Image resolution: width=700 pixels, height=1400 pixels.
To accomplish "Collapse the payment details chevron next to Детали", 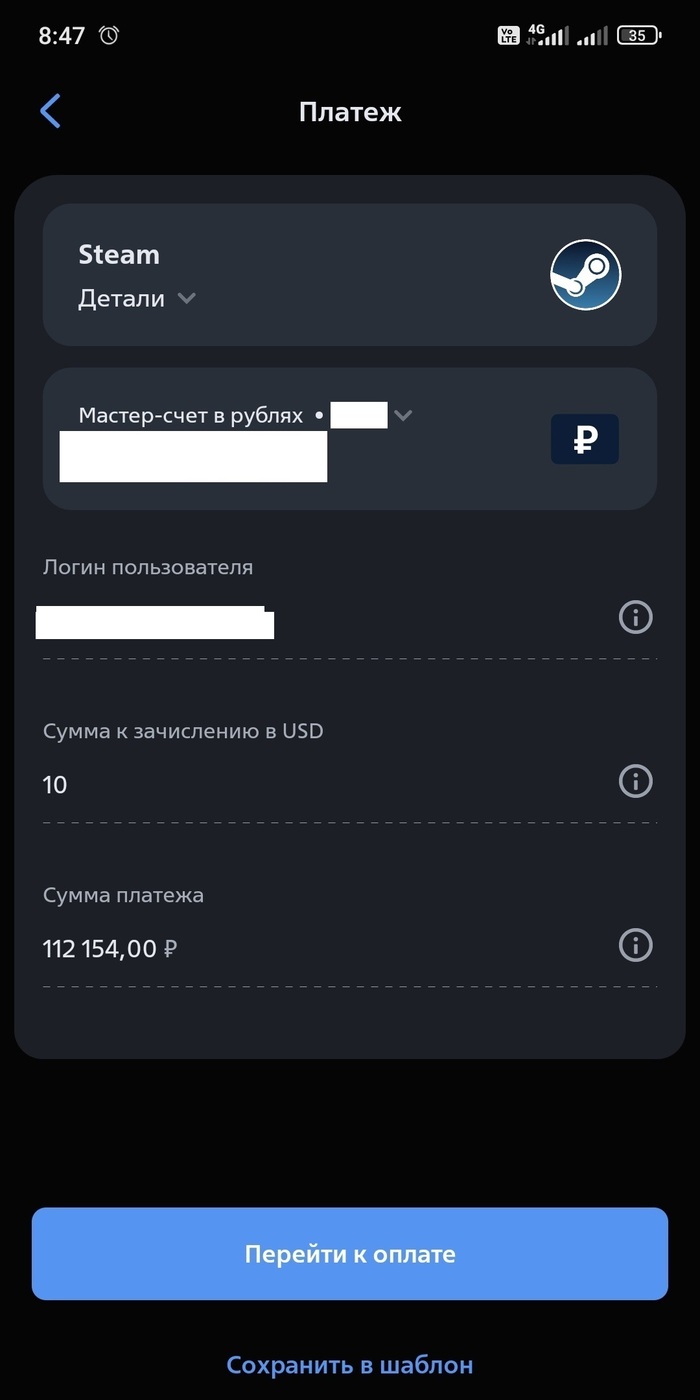I will [x=189, y=298].
